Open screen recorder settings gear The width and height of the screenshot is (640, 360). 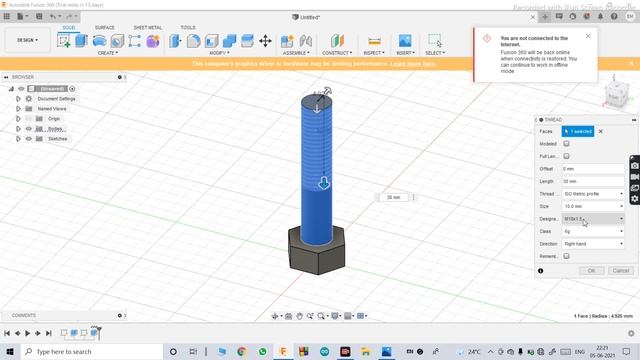(x=635, y=199)
